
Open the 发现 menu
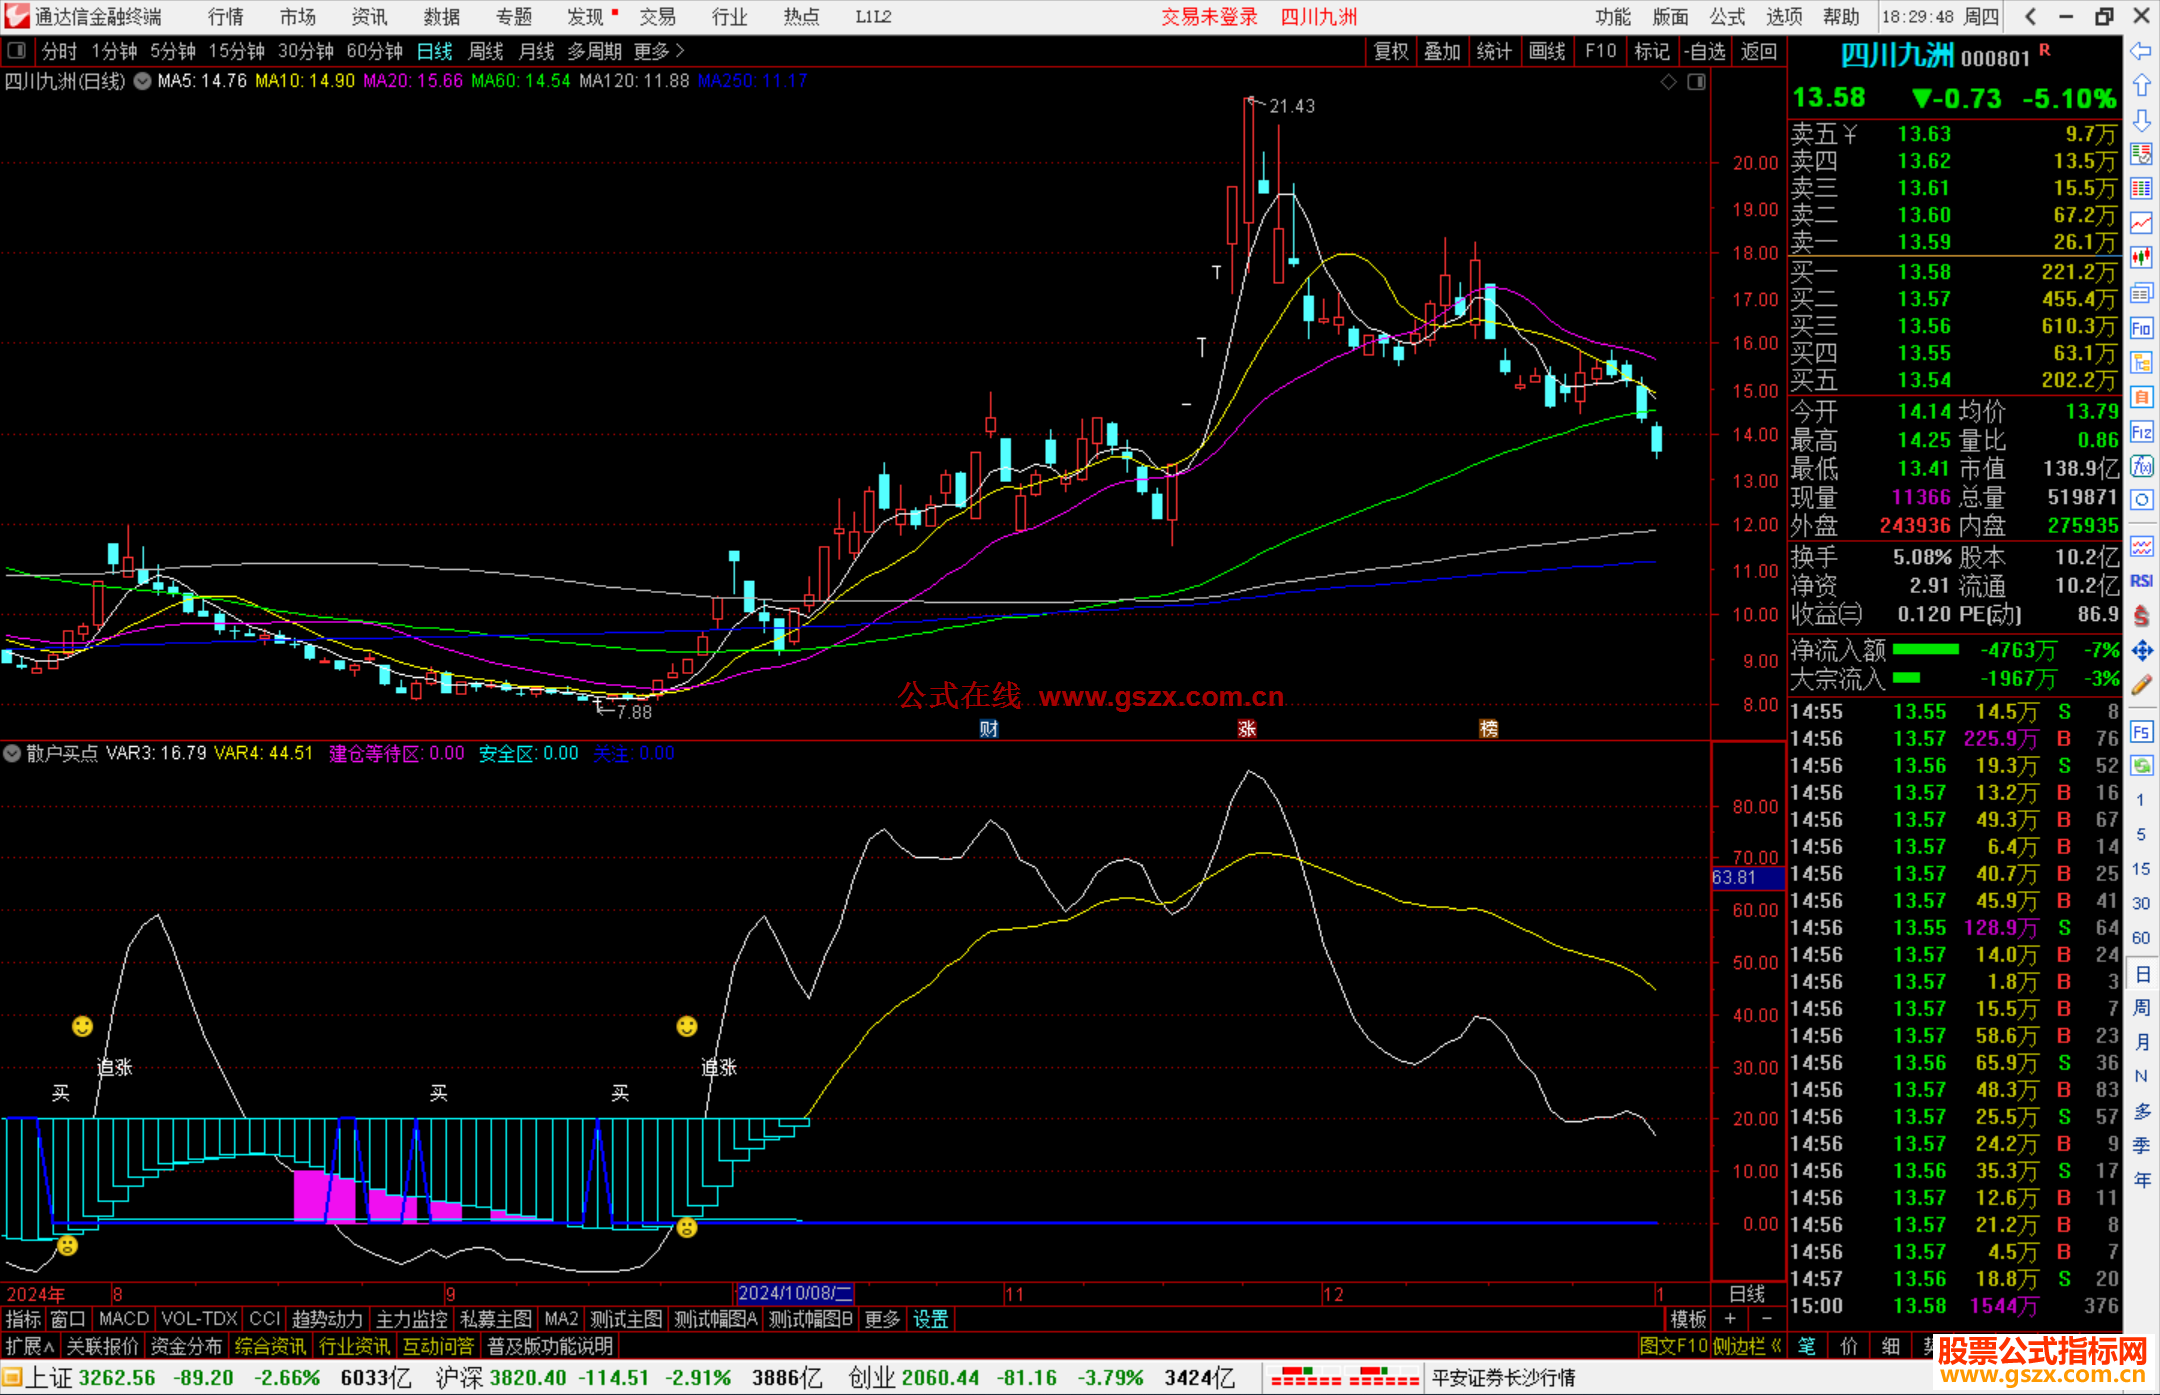[586, 16]
